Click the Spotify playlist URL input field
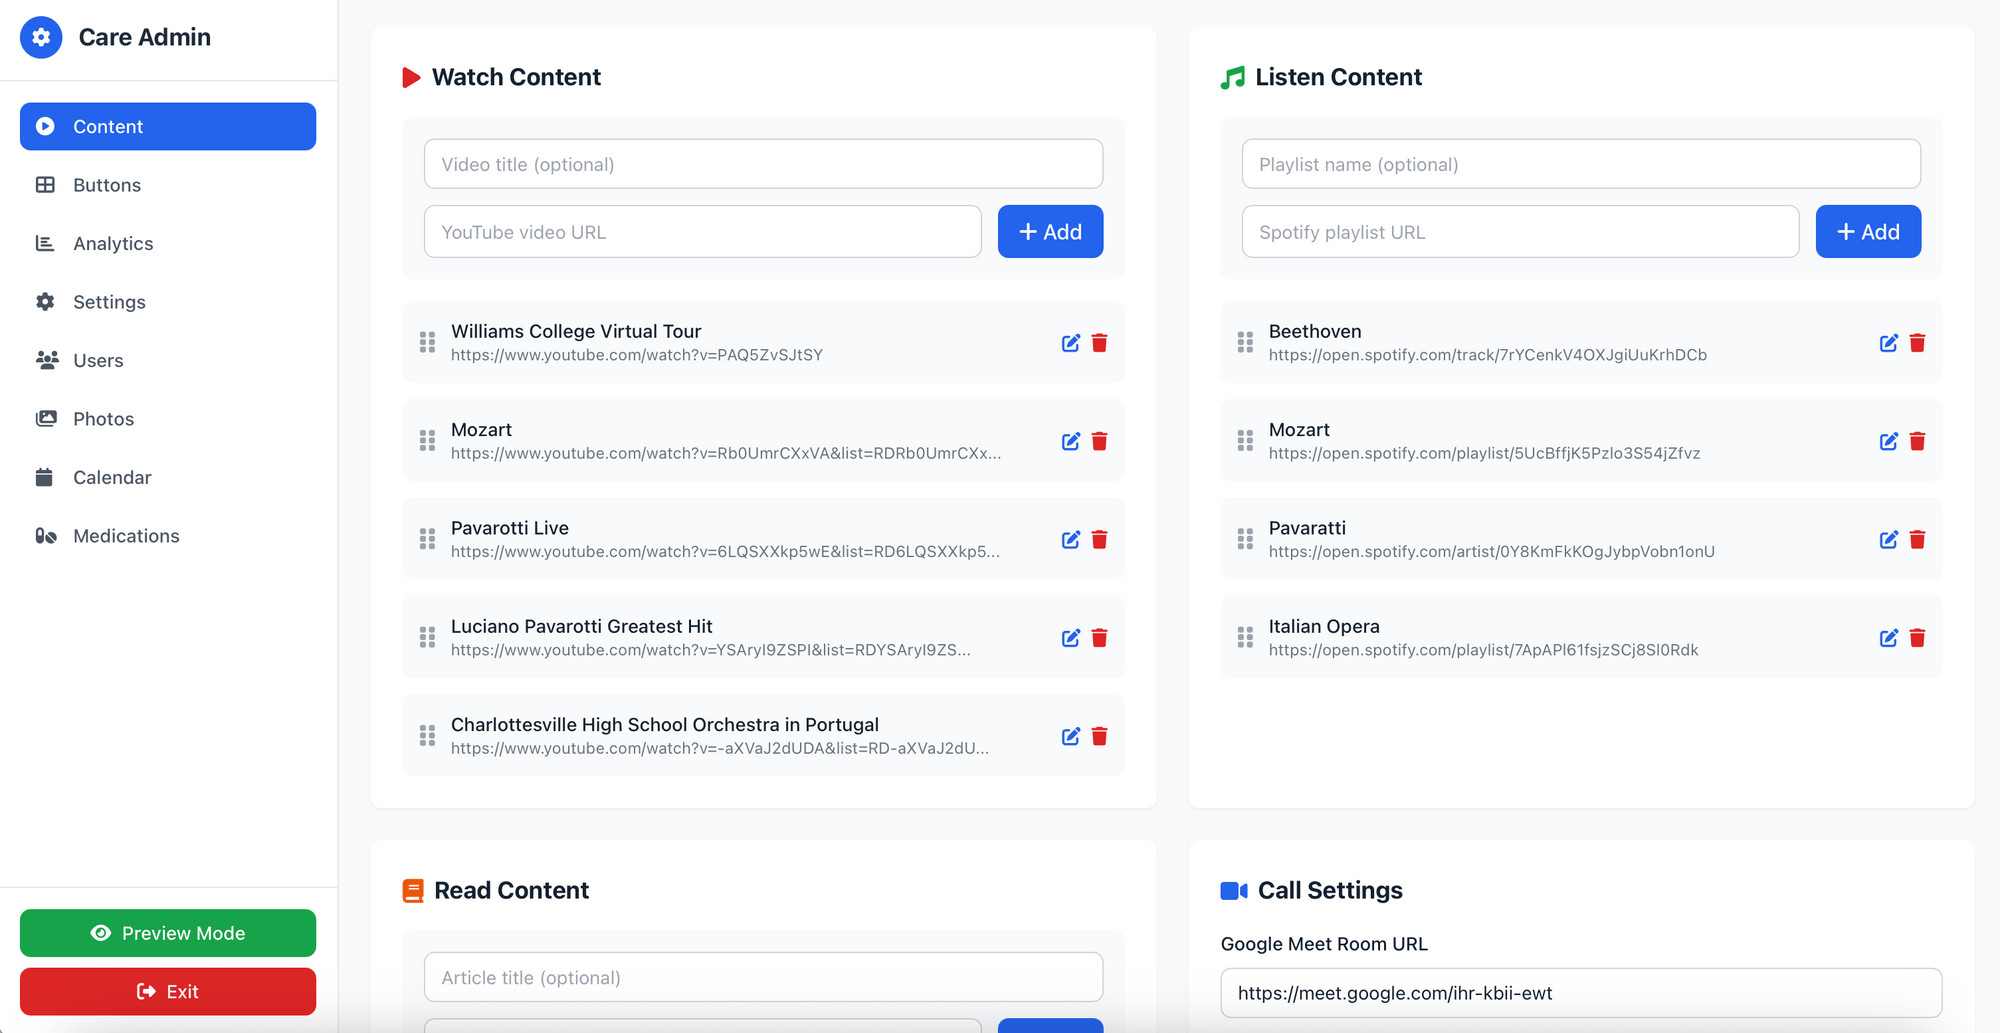Screen dimensions: 2000x1033 click(x=1520, y=231)
